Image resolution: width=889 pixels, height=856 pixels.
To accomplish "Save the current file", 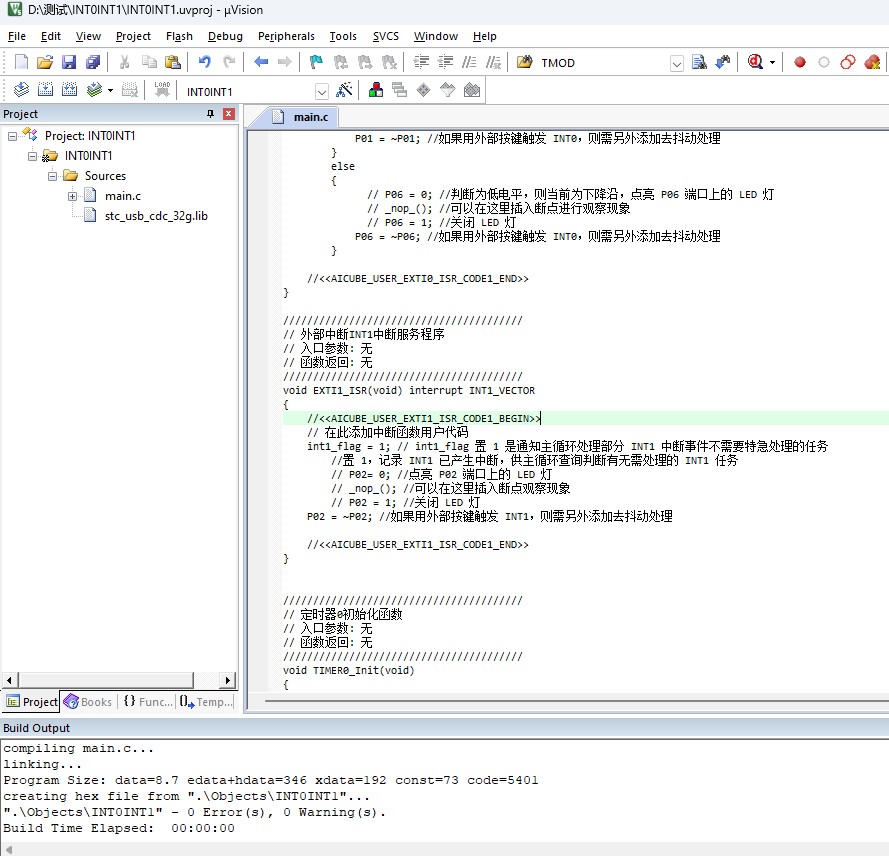I will [x=69, y=62].
